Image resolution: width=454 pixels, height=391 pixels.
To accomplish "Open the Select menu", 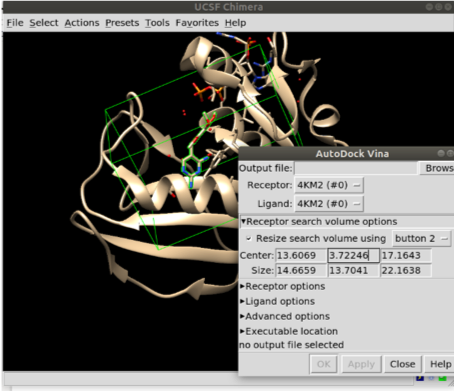I will point(44,23).
